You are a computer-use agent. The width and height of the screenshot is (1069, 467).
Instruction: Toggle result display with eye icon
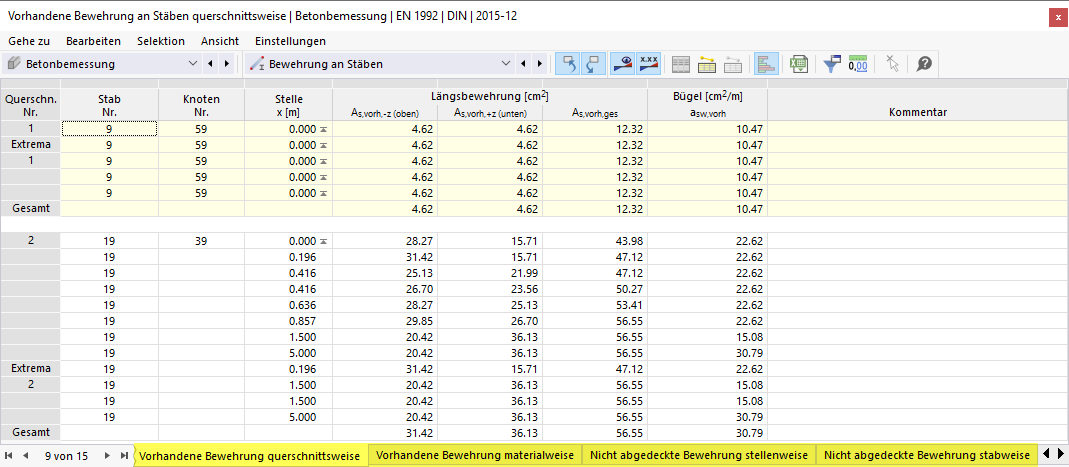point(622,64)
